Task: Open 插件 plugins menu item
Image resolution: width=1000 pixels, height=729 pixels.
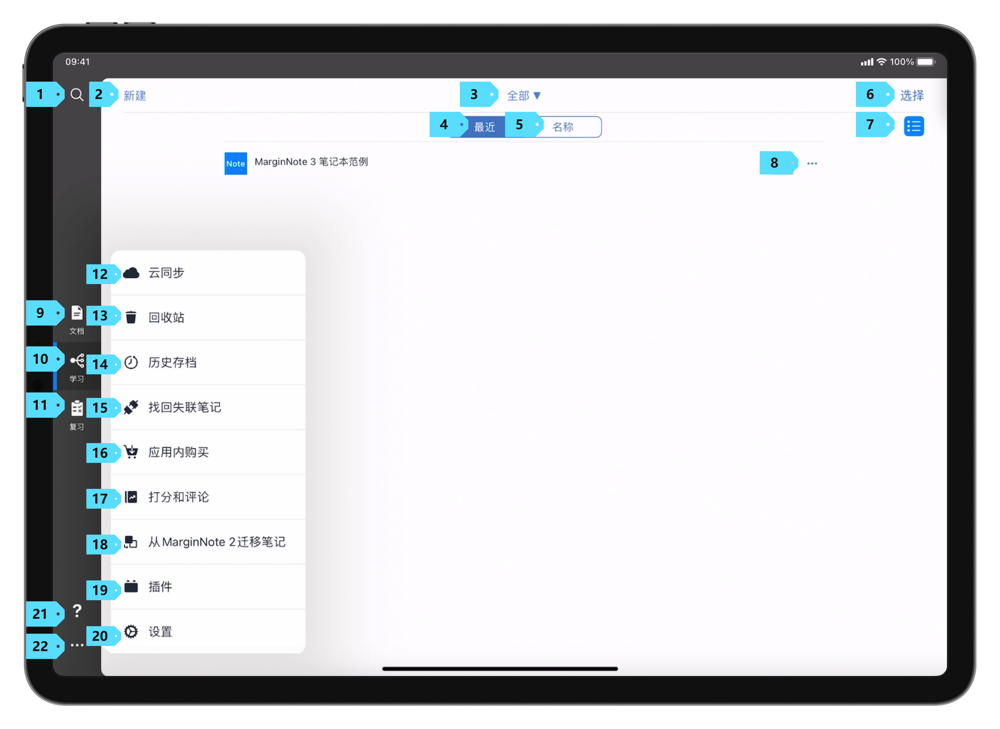Action: (160, 587)
